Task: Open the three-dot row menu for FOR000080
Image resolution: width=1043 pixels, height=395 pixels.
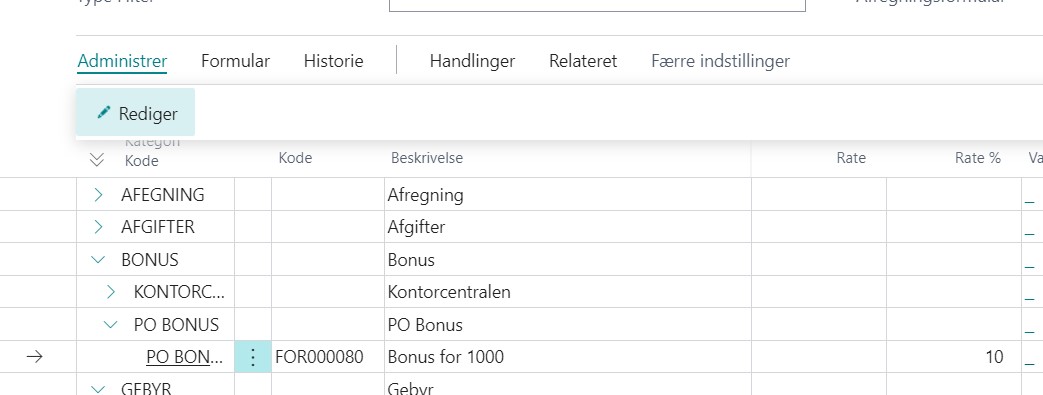Action: pyautogui.click(x=253, y=357)
